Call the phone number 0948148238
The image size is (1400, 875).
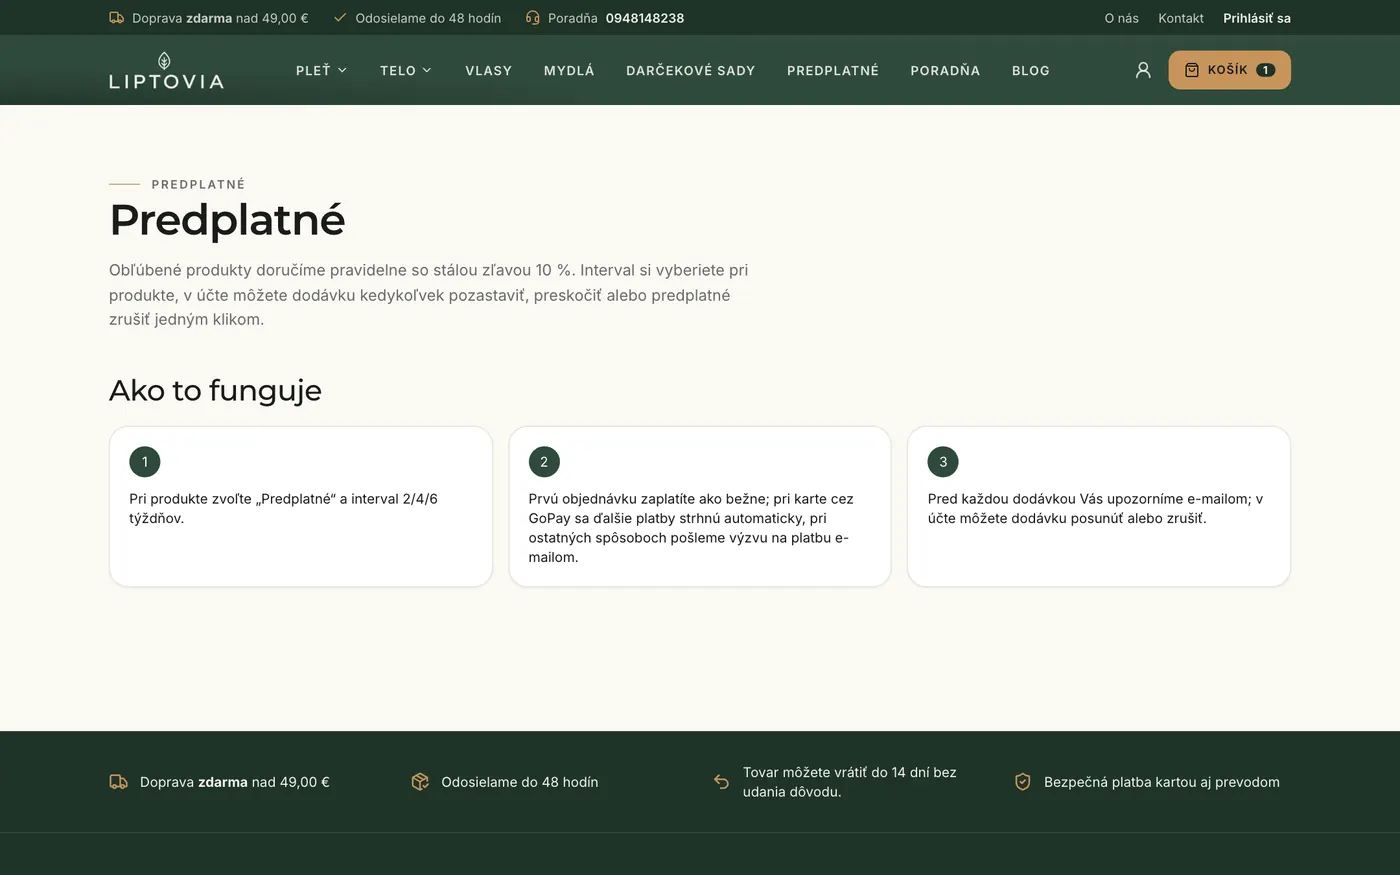pyautogui.click(x=645, y=18)
